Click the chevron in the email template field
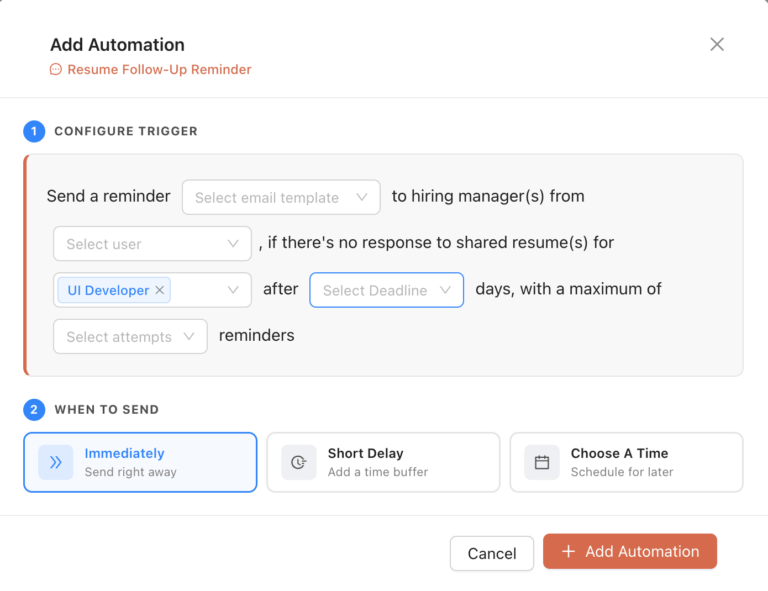Image resolution: width=768 pixels, height=591 pixels. click(361, 197)
